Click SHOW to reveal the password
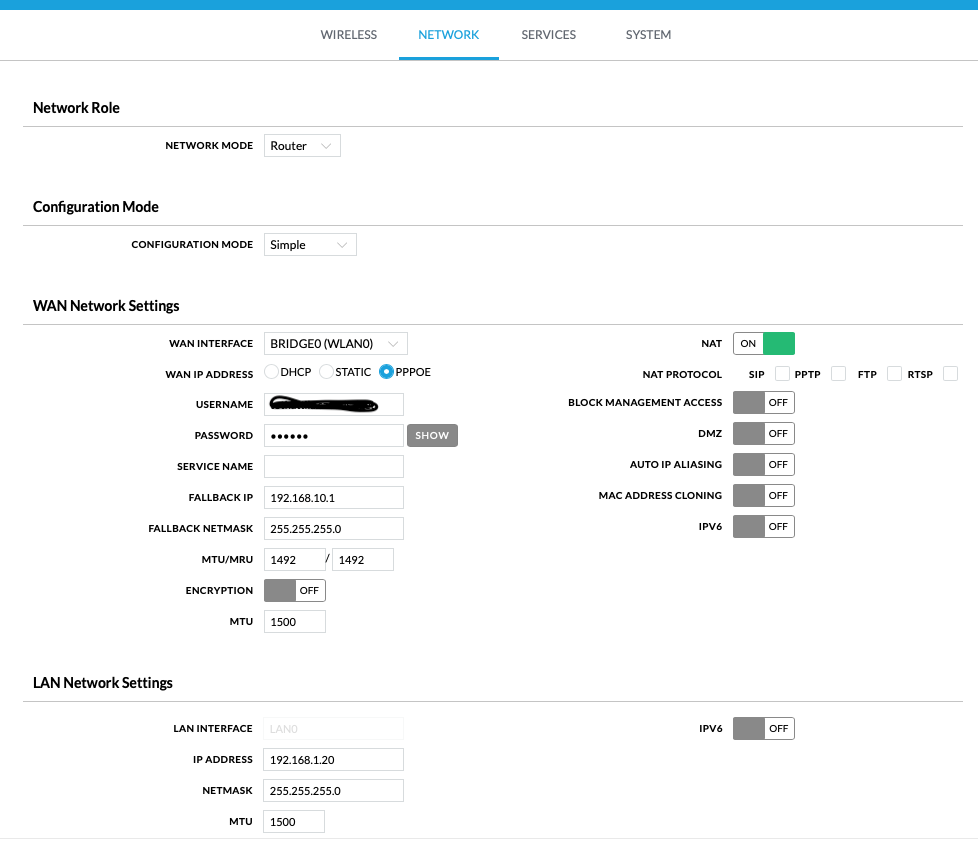The width and height of the screenshot is (978, 848). coord(432,435)
